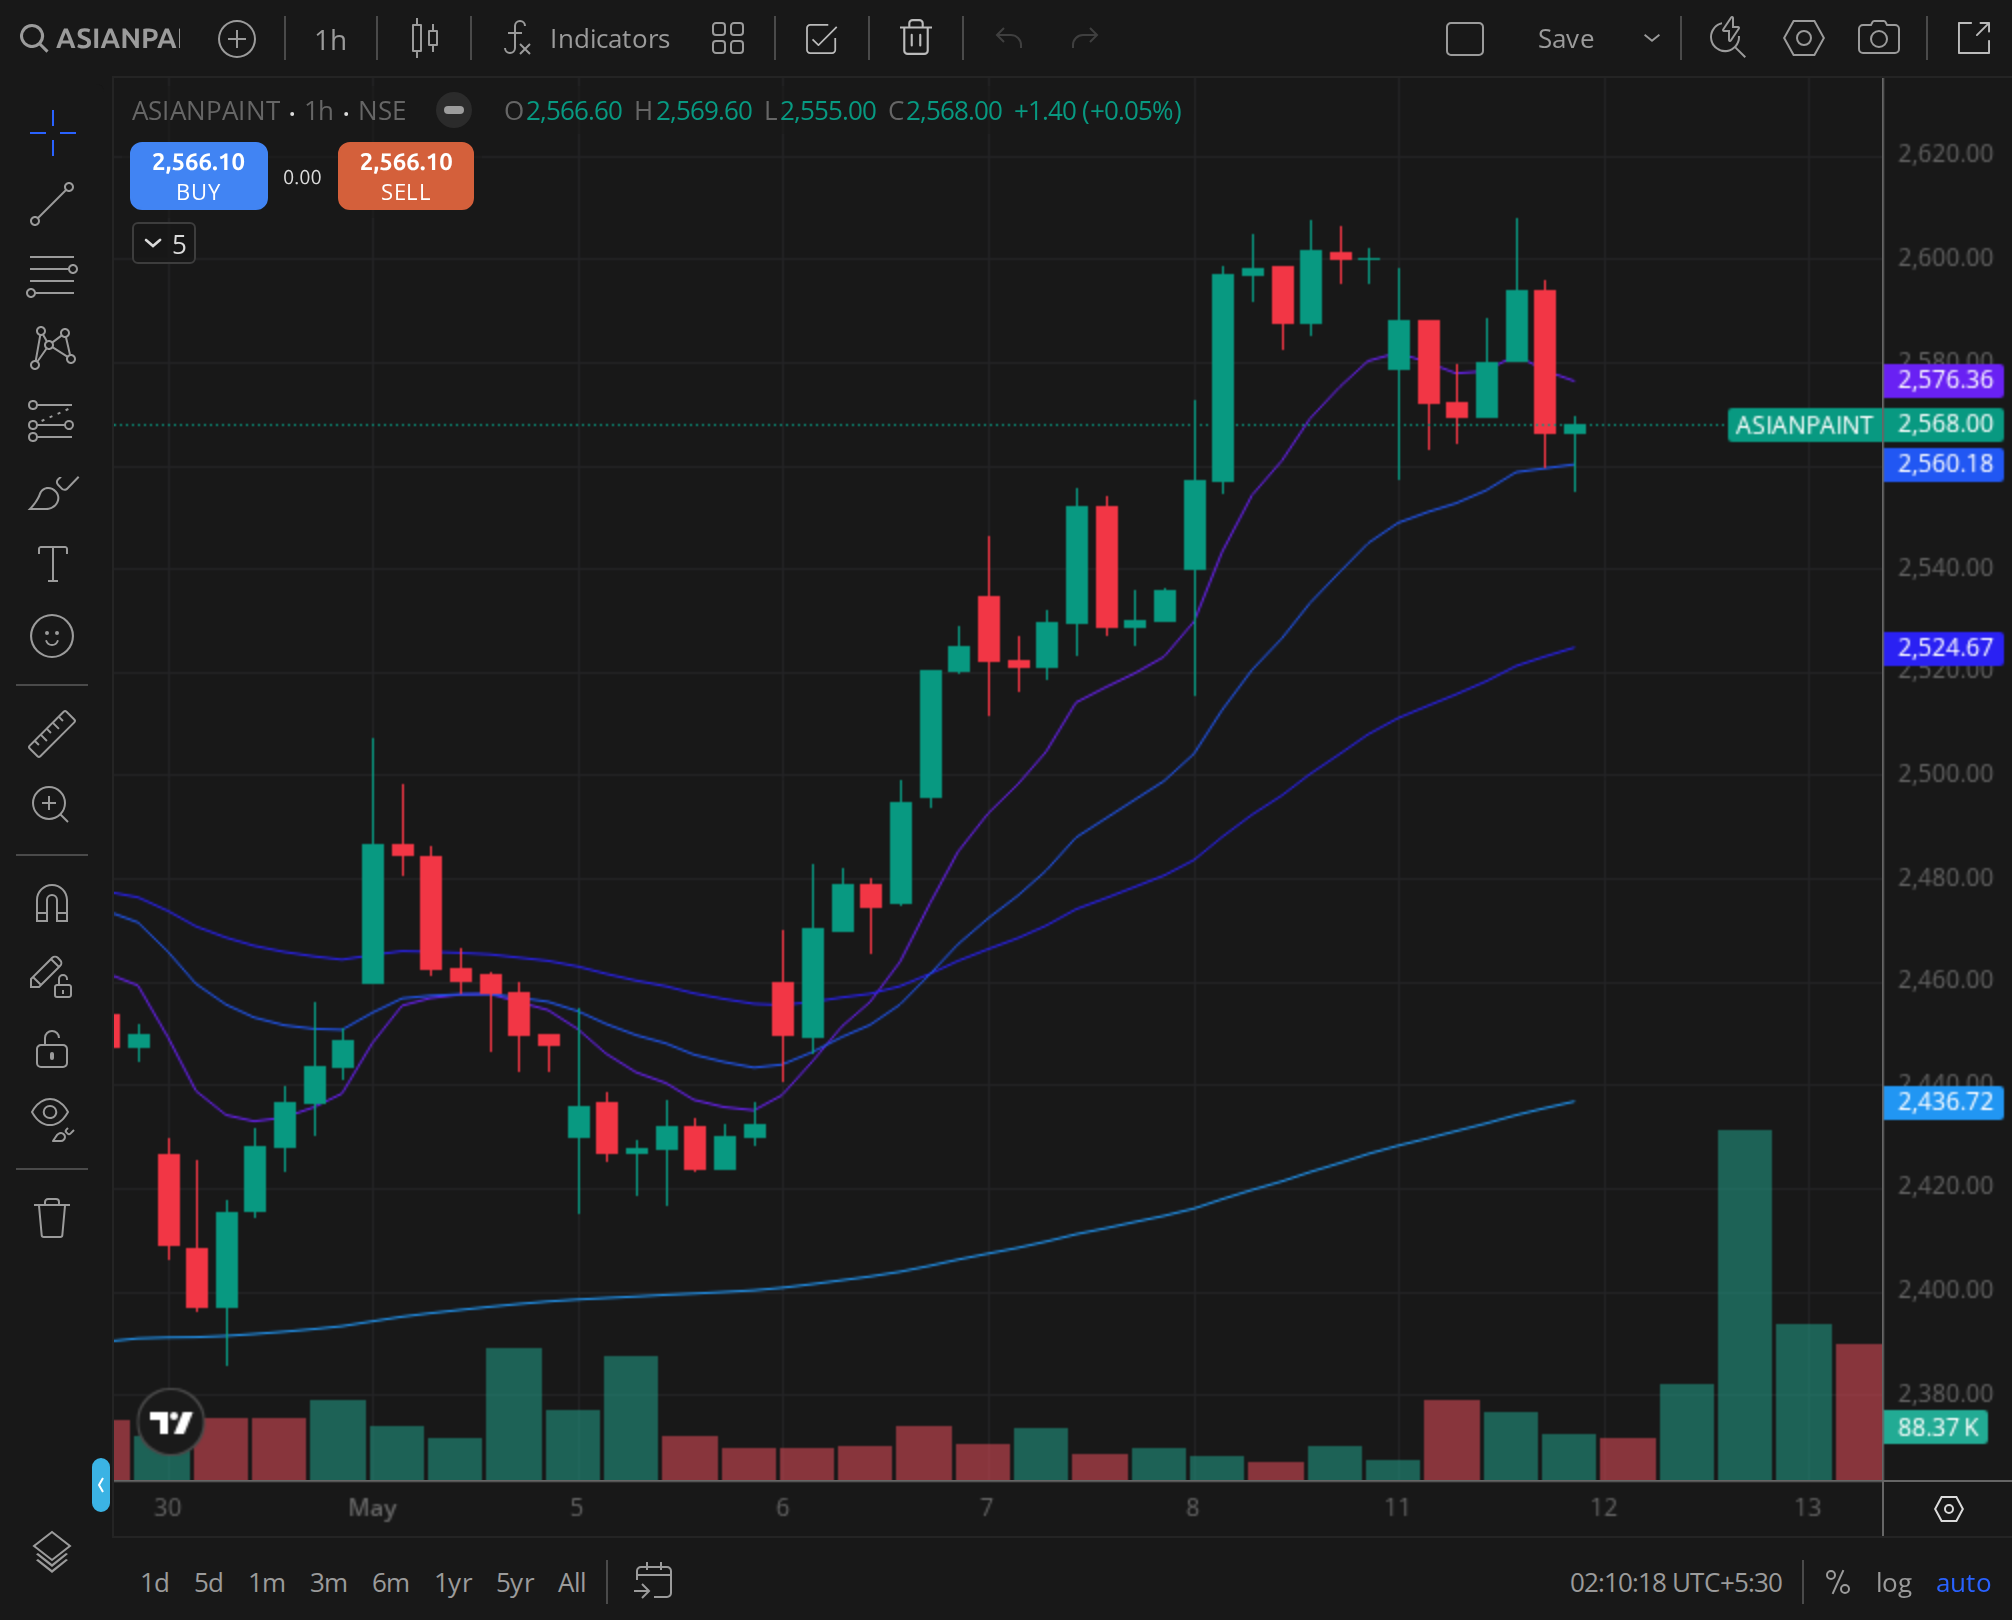Open indicator templates grid icon
The width and height of the screenshot is (2012, 1620).
[x=728, y=39]
